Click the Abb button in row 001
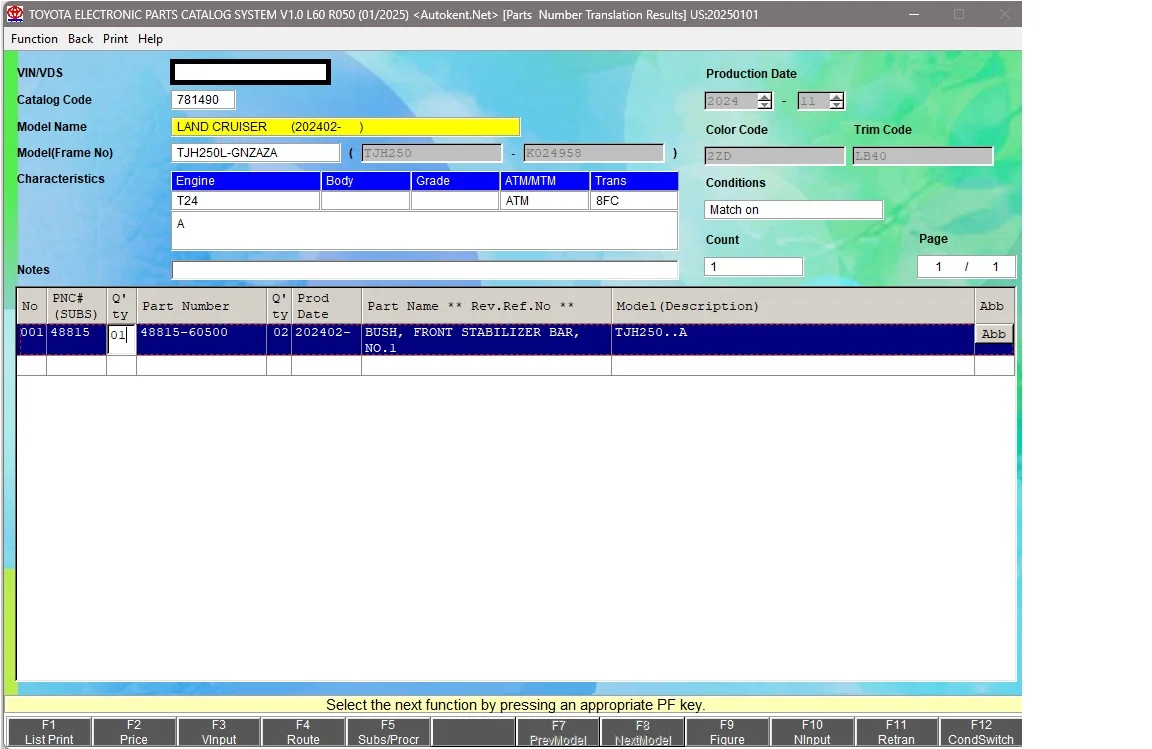The image size is (1152, 749). coord(993,334)
